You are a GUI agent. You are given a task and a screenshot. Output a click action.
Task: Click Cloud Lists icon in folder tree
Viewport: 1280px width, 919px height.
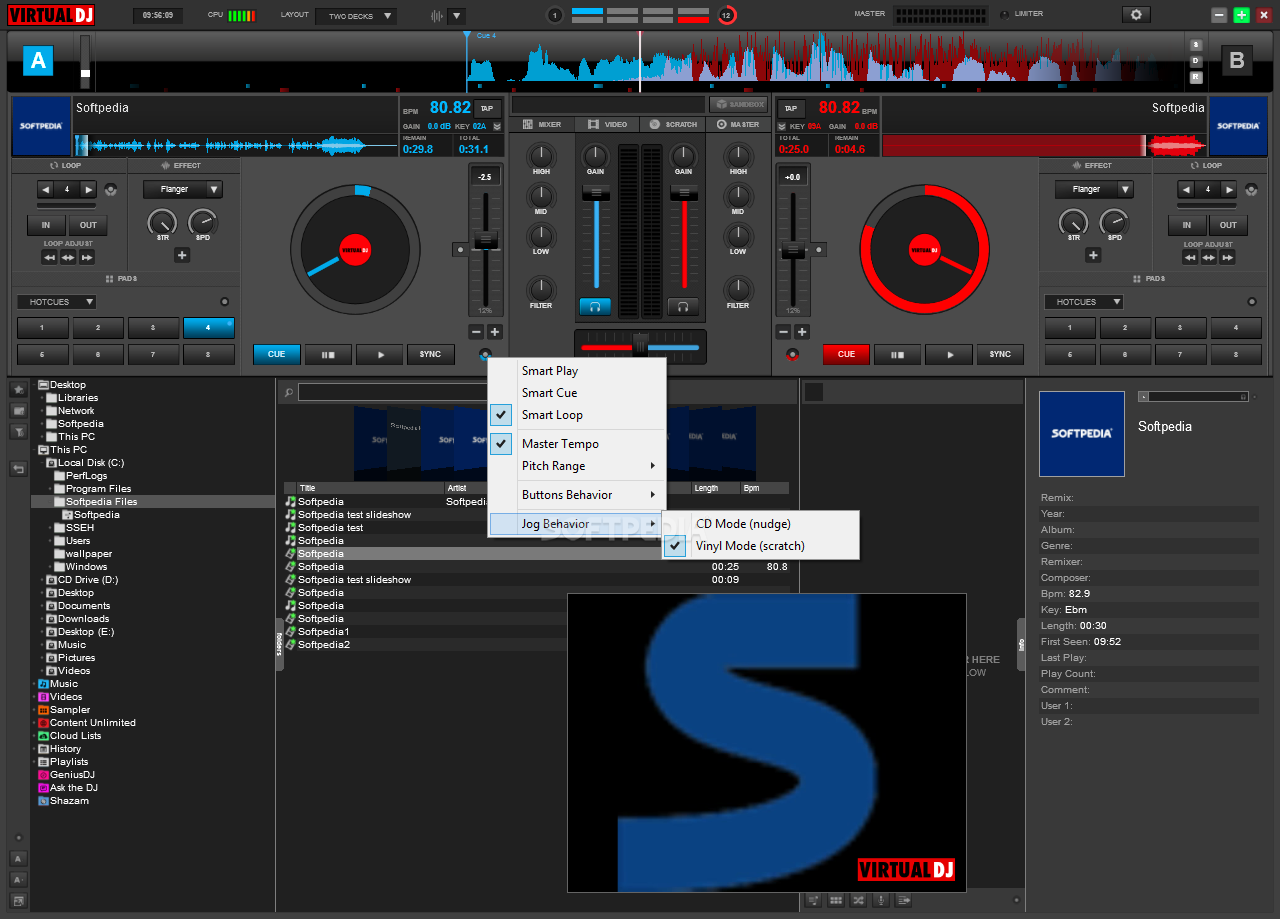pos(43,736)
